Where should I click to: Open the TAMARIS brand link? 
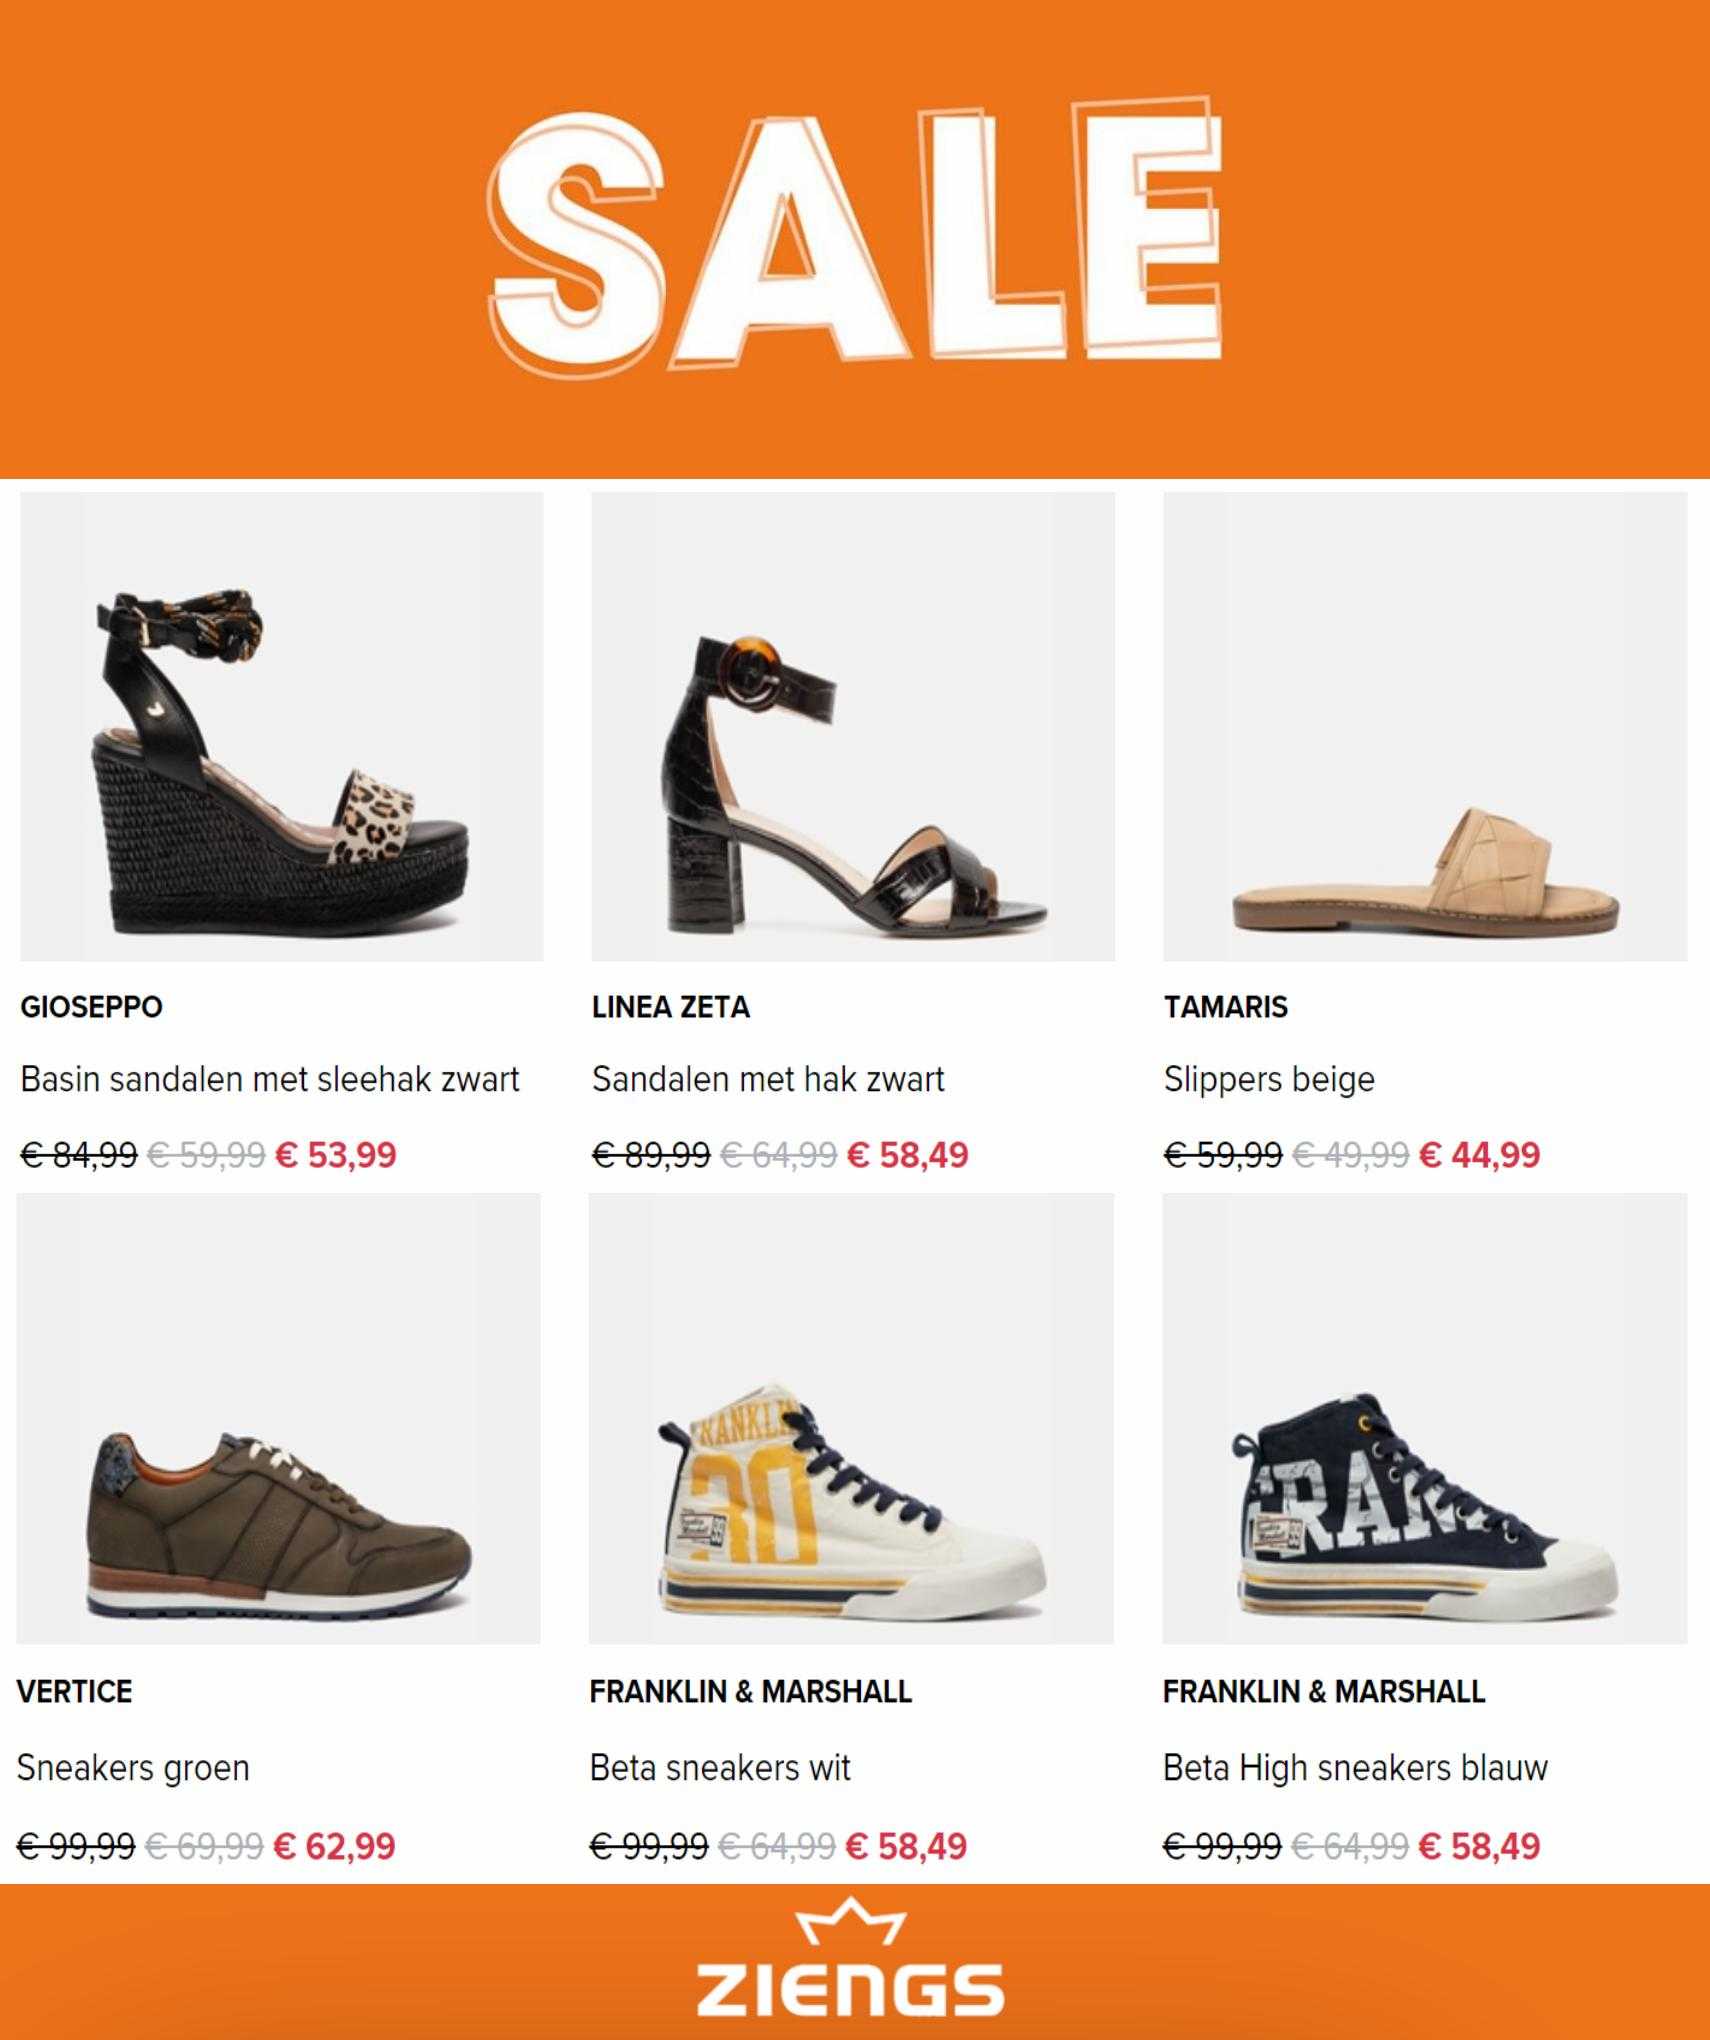[x=1225, y=1007]
